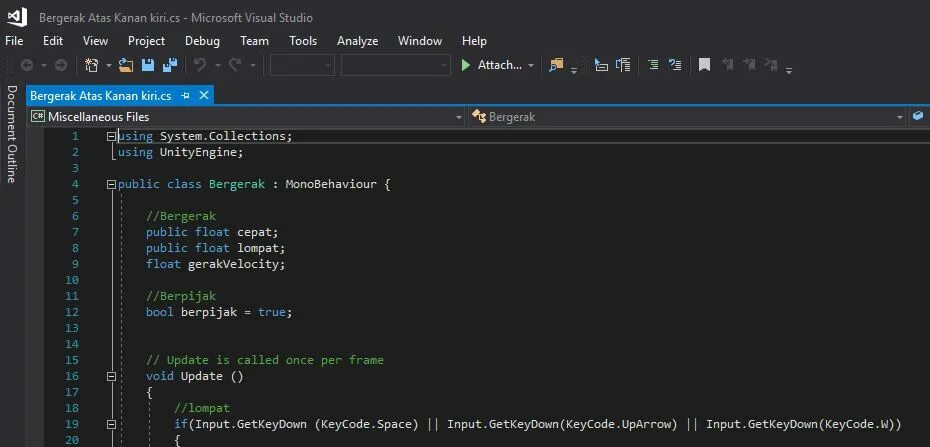Open the Analyze menu
Screen dimensions: 930x447
[x=358, y=41]
